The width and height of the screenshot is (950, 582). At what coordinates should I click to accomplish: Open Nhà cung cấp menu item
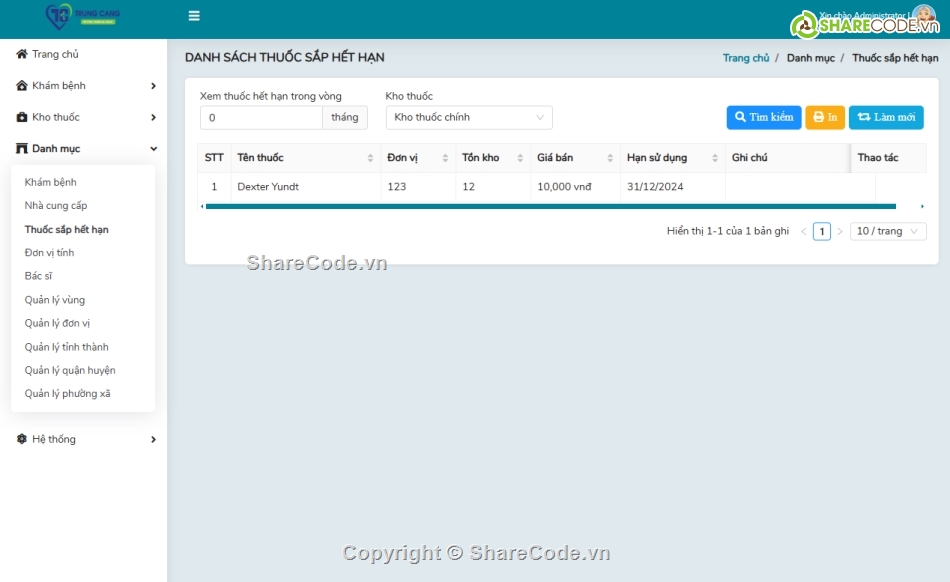pos(56,206)
